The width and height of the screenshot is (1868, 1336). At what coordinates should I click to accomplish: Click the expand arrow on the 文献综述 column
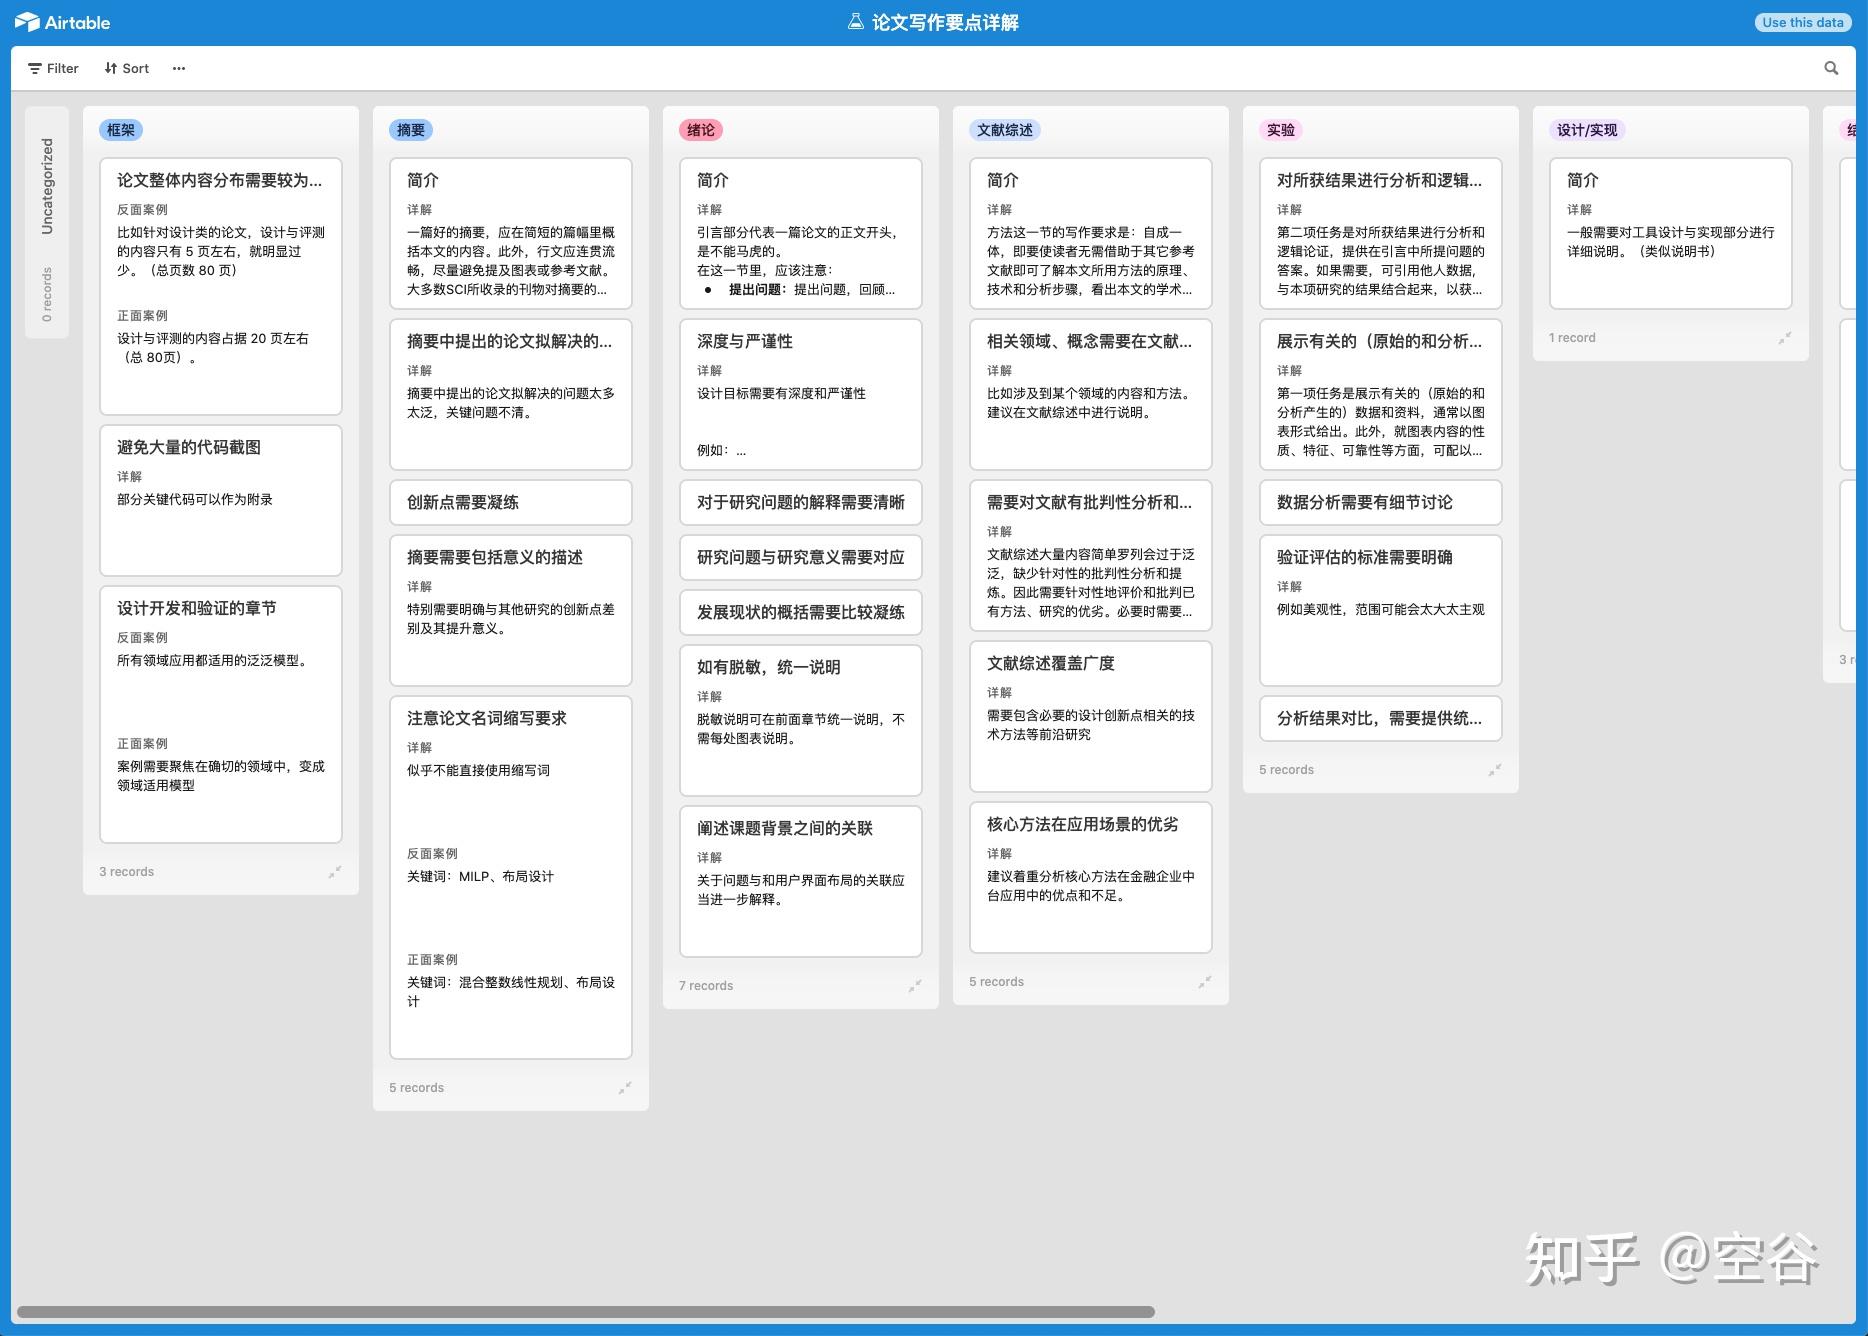coord(1205,982)
